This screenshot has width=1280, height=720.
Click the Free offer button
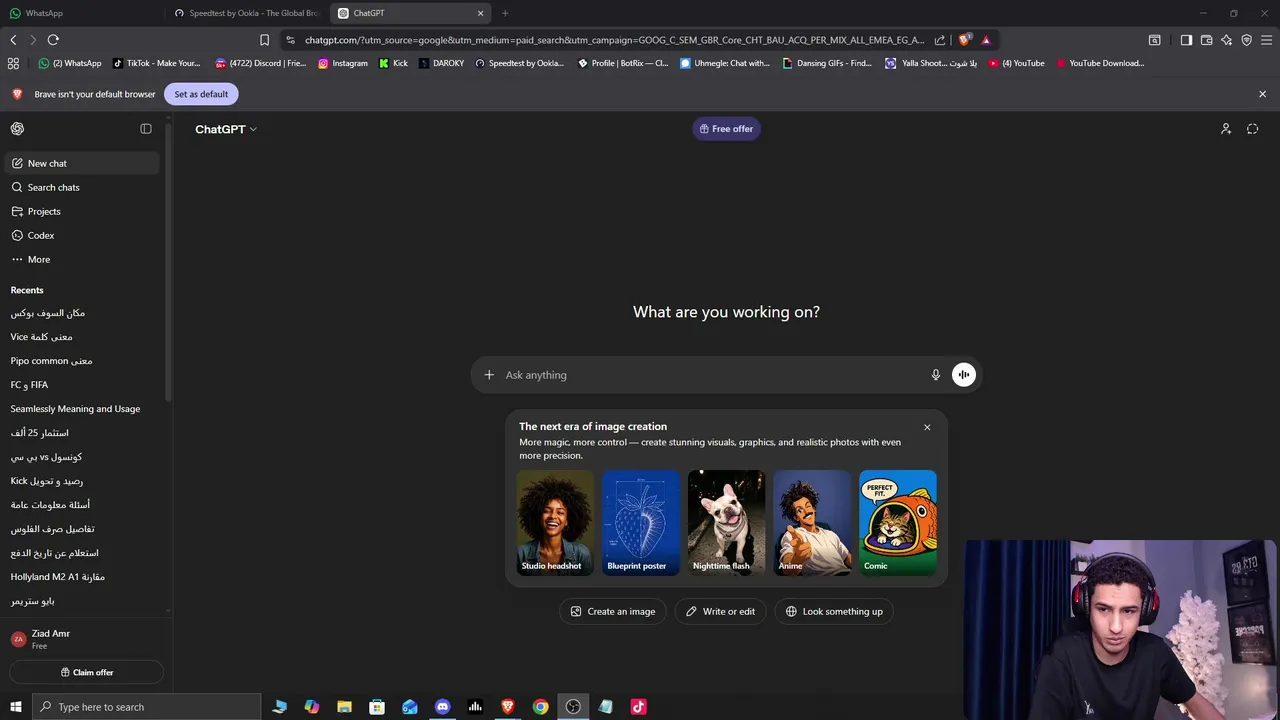726,129
